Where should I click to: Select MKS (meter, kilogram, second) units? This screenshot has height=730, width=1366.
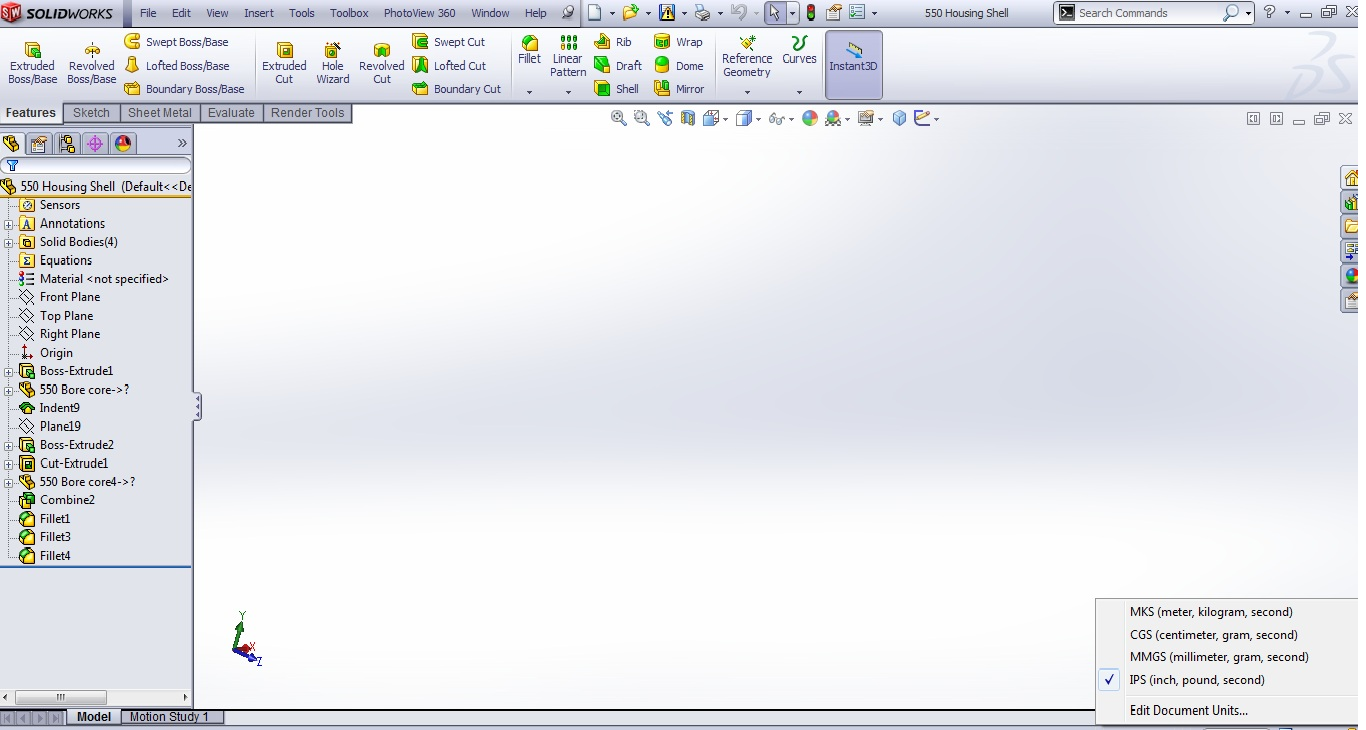click(x=1211, y=612)
